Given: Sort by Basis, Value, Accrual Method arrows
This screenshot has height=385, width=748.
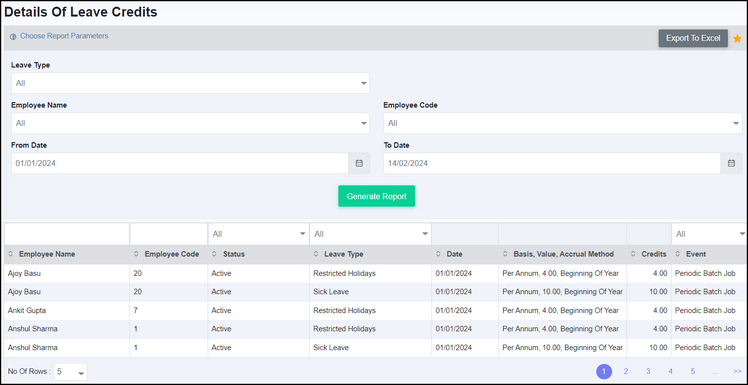Looking at the screenshot, I should [x=505, y=254].
